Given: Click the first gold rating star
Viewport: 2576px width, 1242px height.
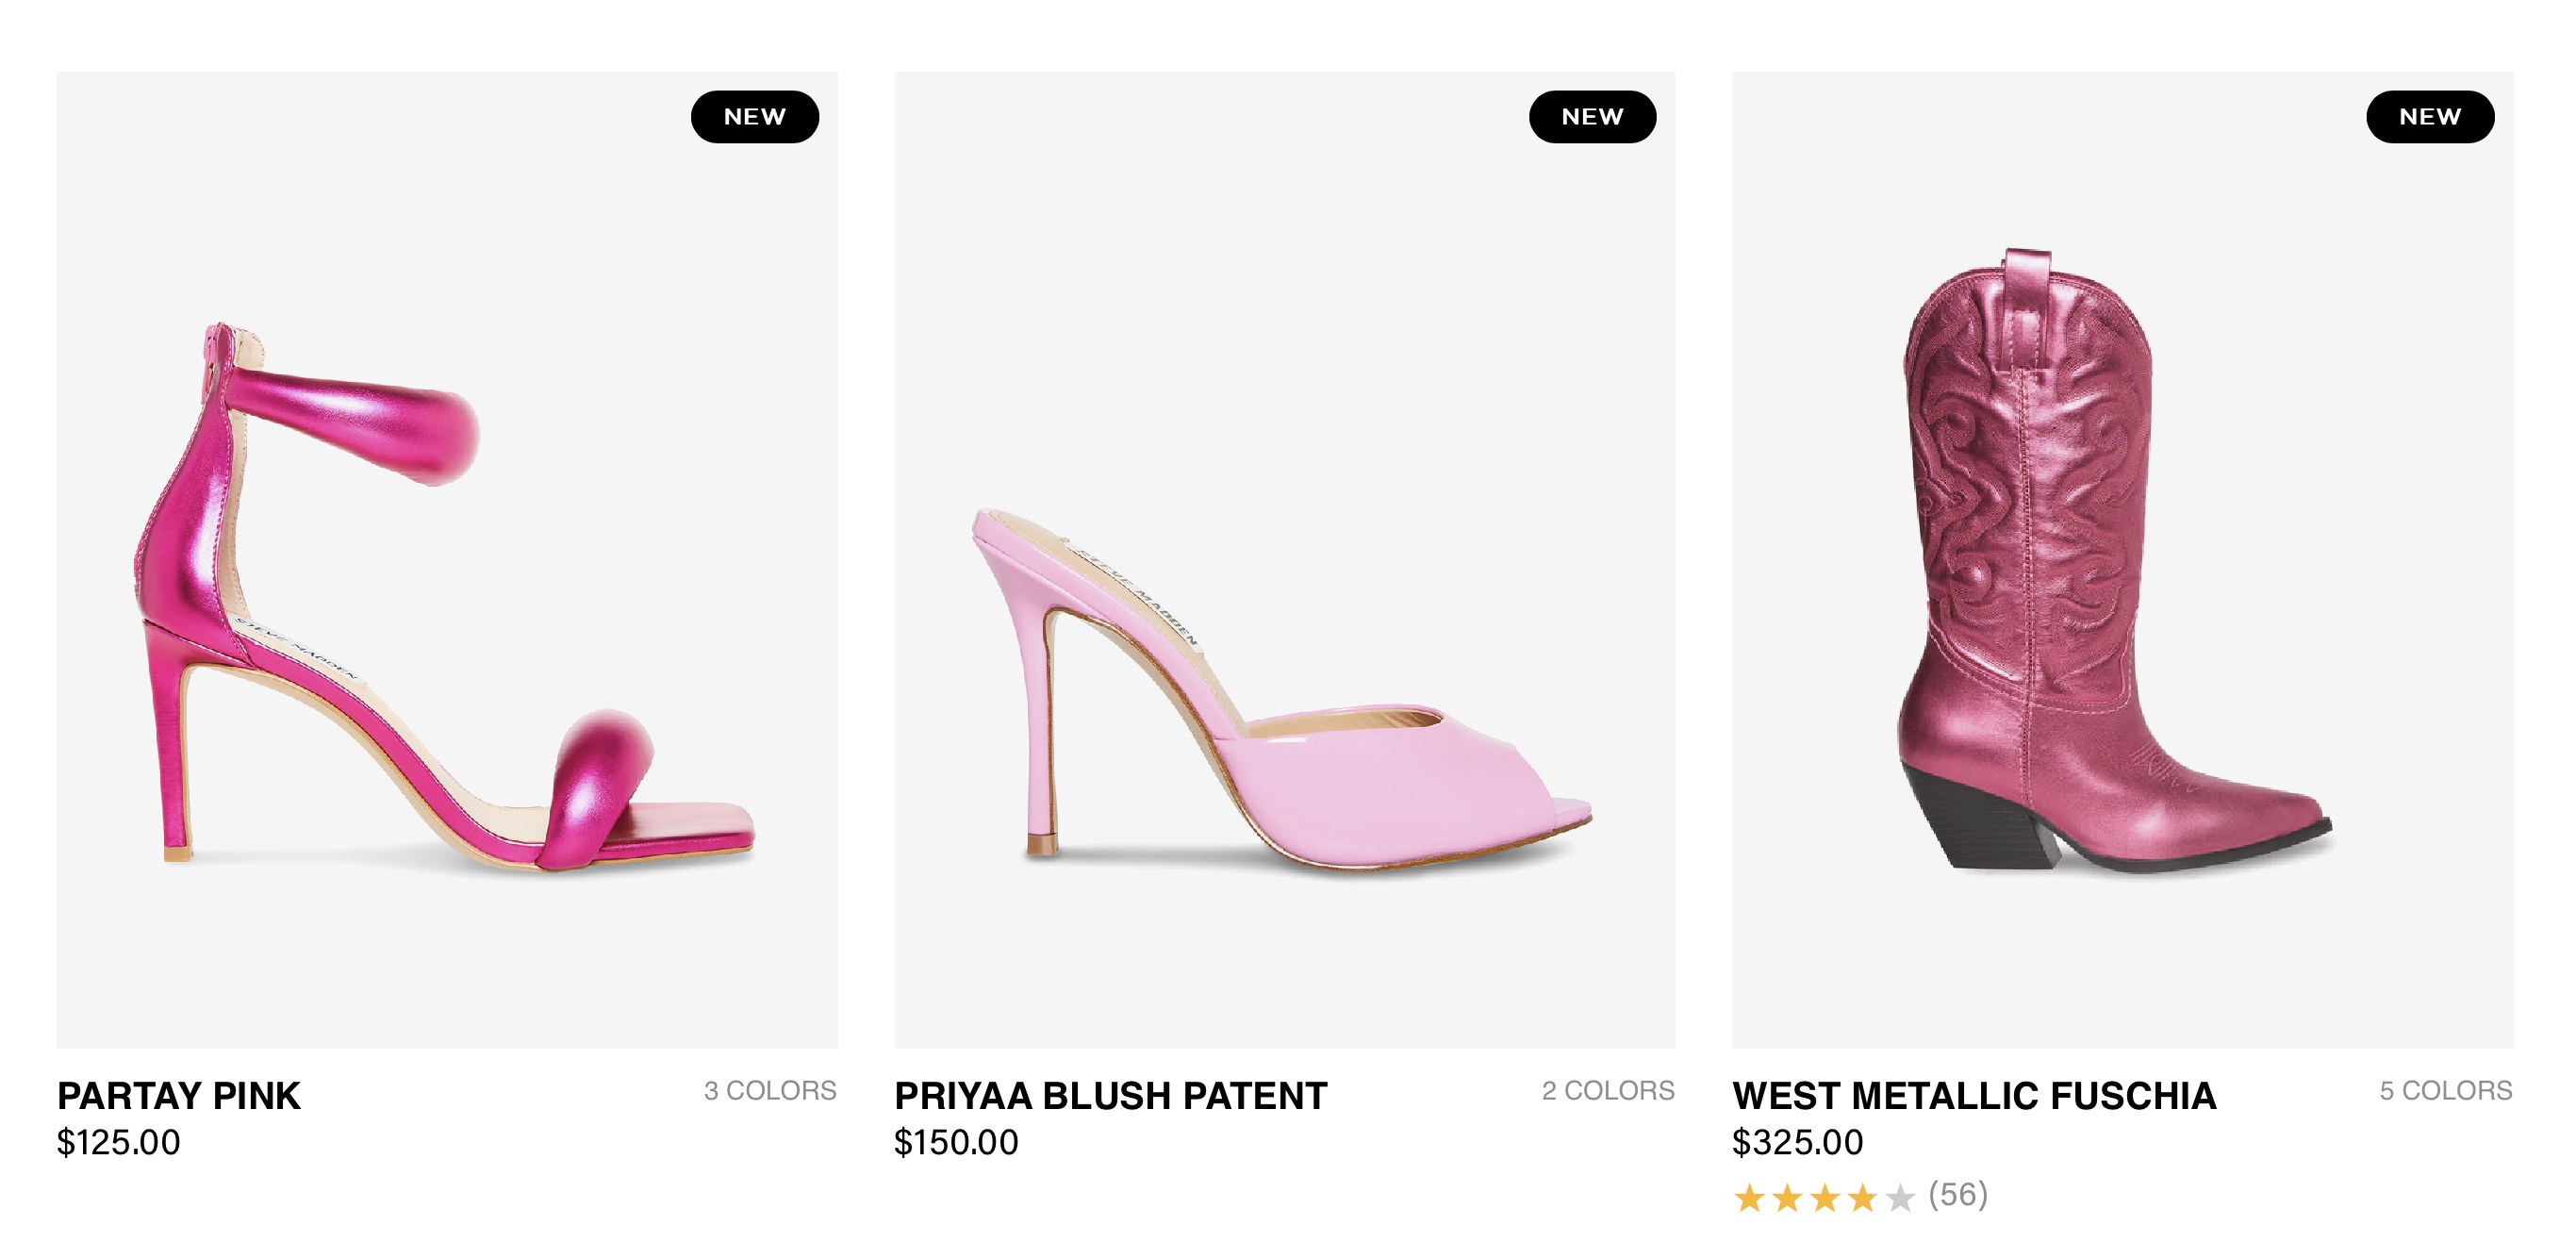Looking at the screenshot, I should [1749, 1197].
